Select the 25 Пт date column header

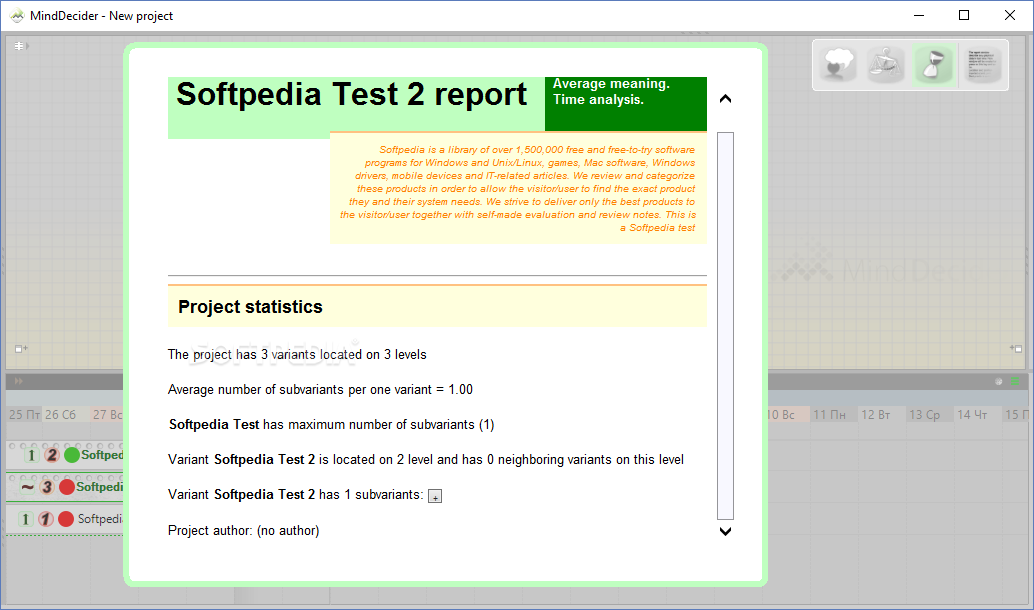[x=24, y=415]
